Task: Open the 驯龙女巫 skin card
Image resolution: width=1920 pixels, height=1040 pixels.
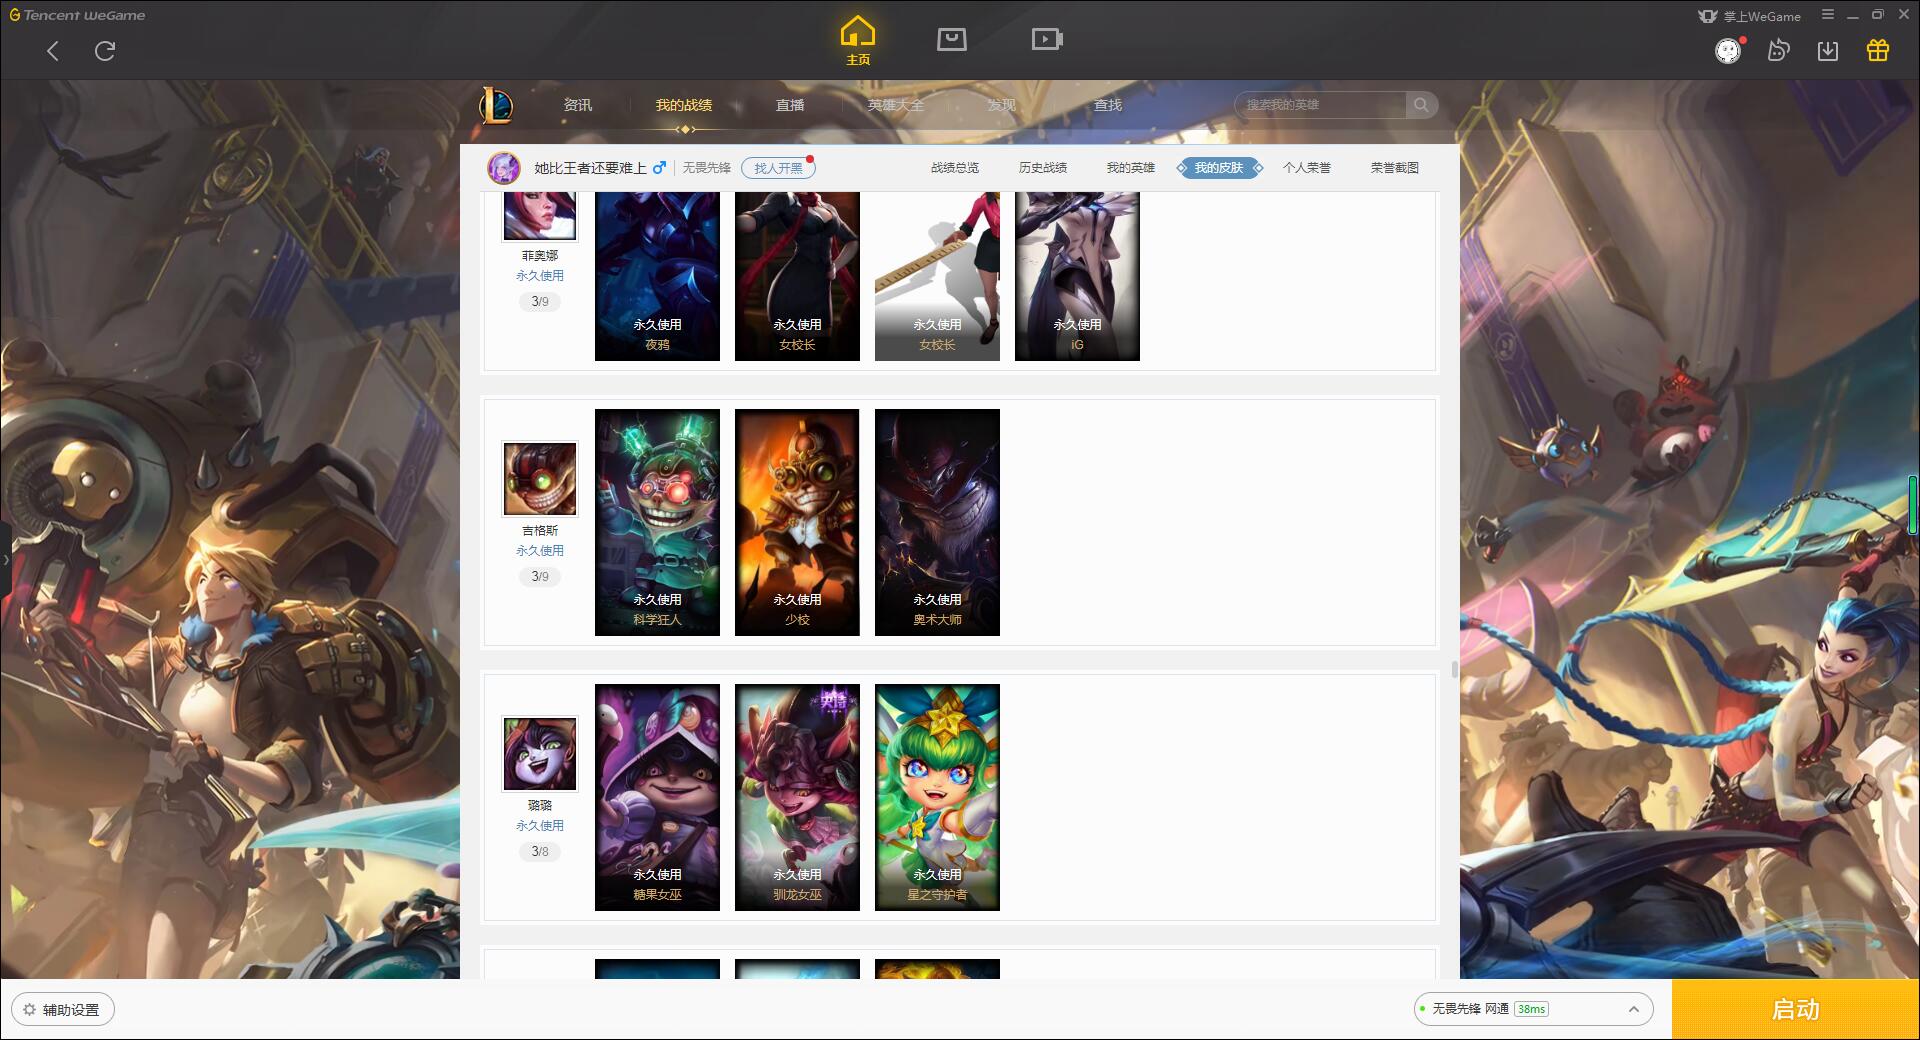Action: tap(797, 797)
